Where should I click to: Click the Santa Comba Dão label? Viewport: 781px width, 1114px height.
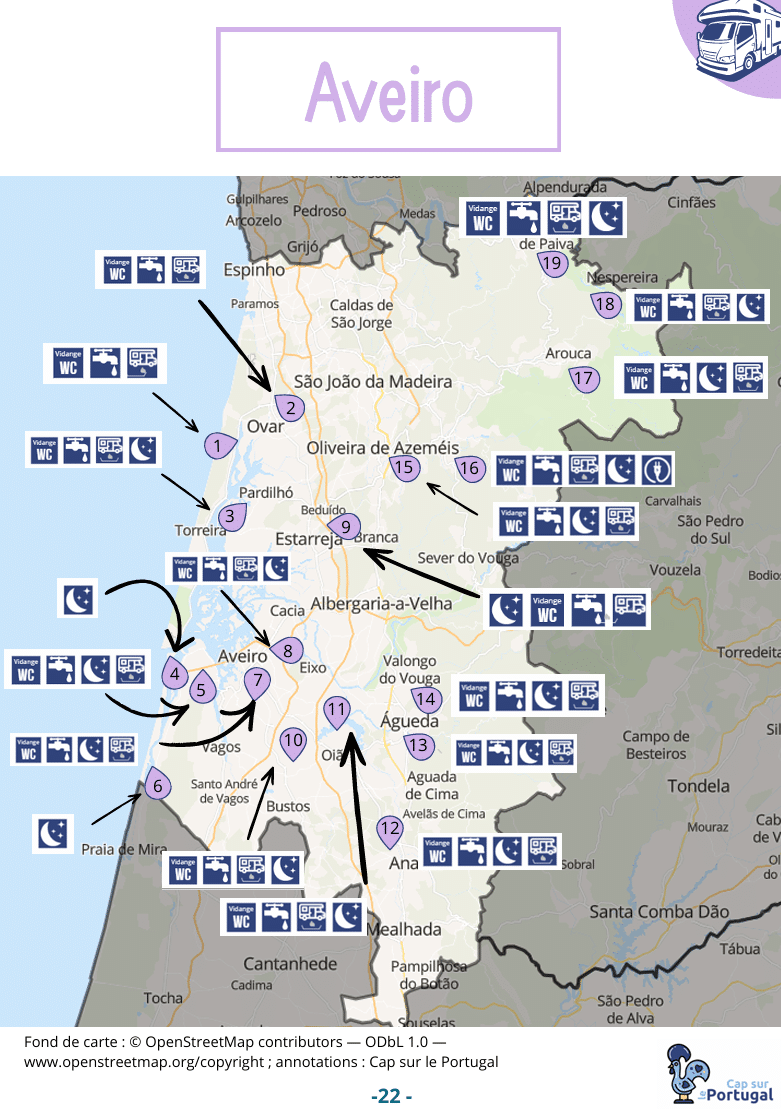point(659,912)
